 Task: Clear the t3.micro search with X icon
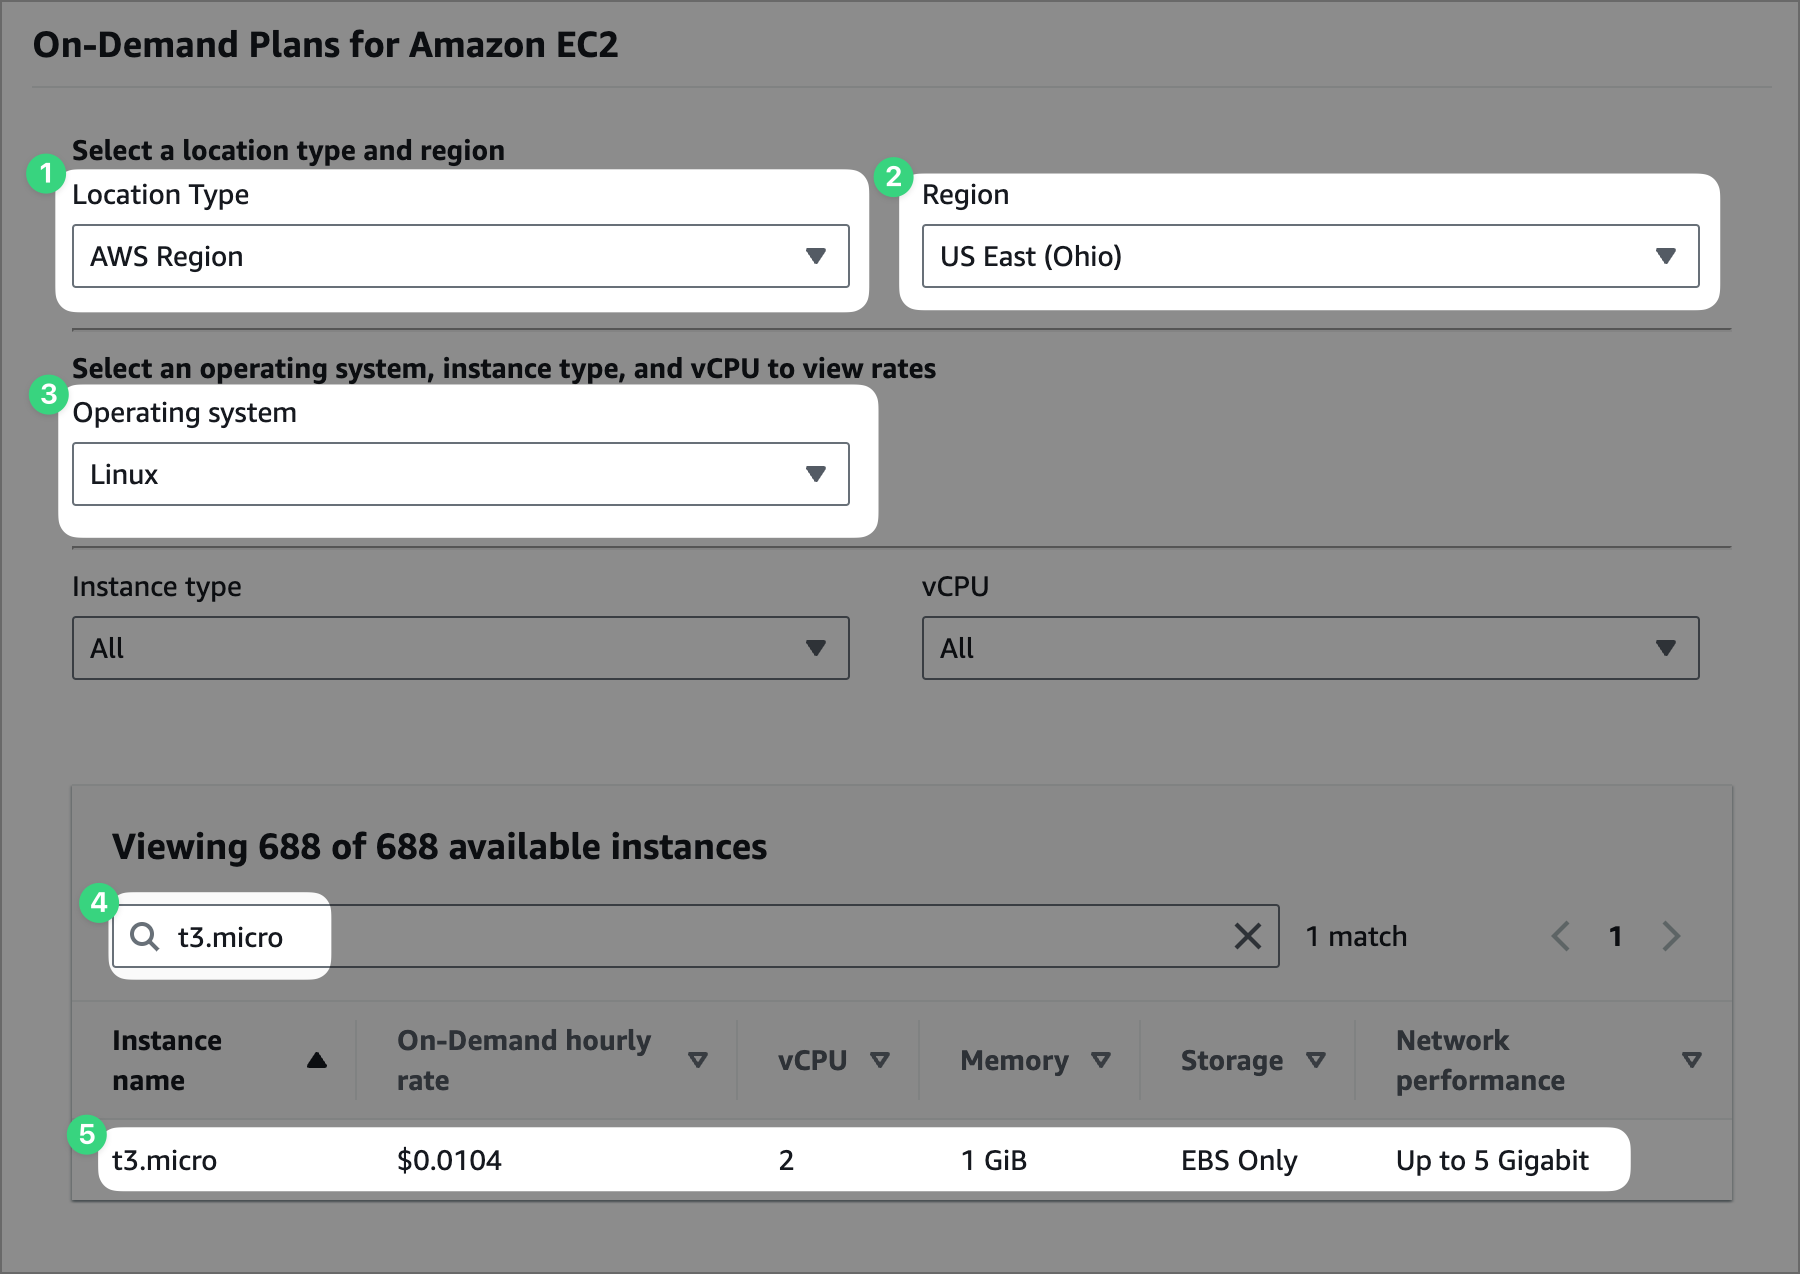pyautogui.click(x=1247, y=936)
